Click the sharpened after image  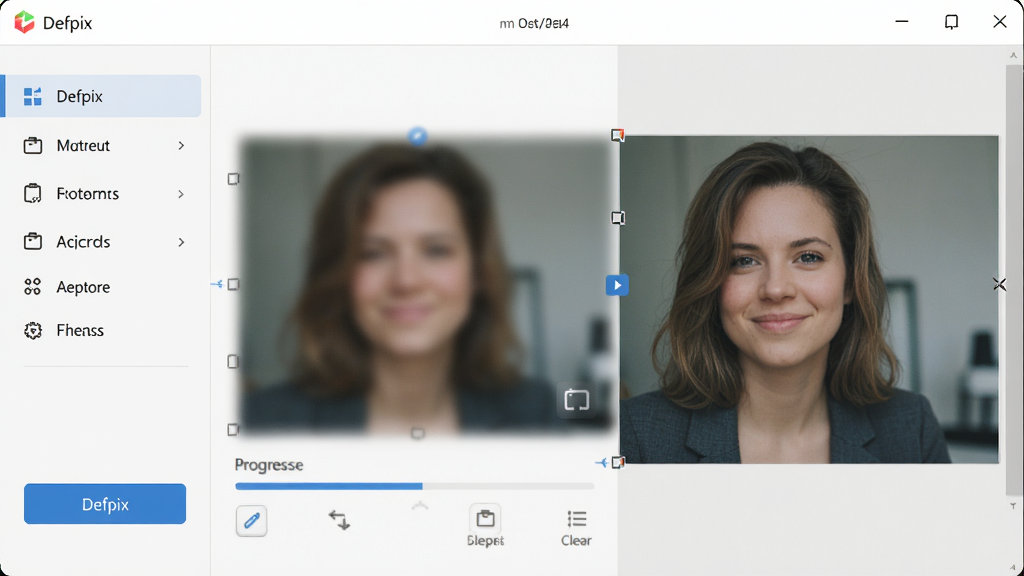(x=809, y=300)
